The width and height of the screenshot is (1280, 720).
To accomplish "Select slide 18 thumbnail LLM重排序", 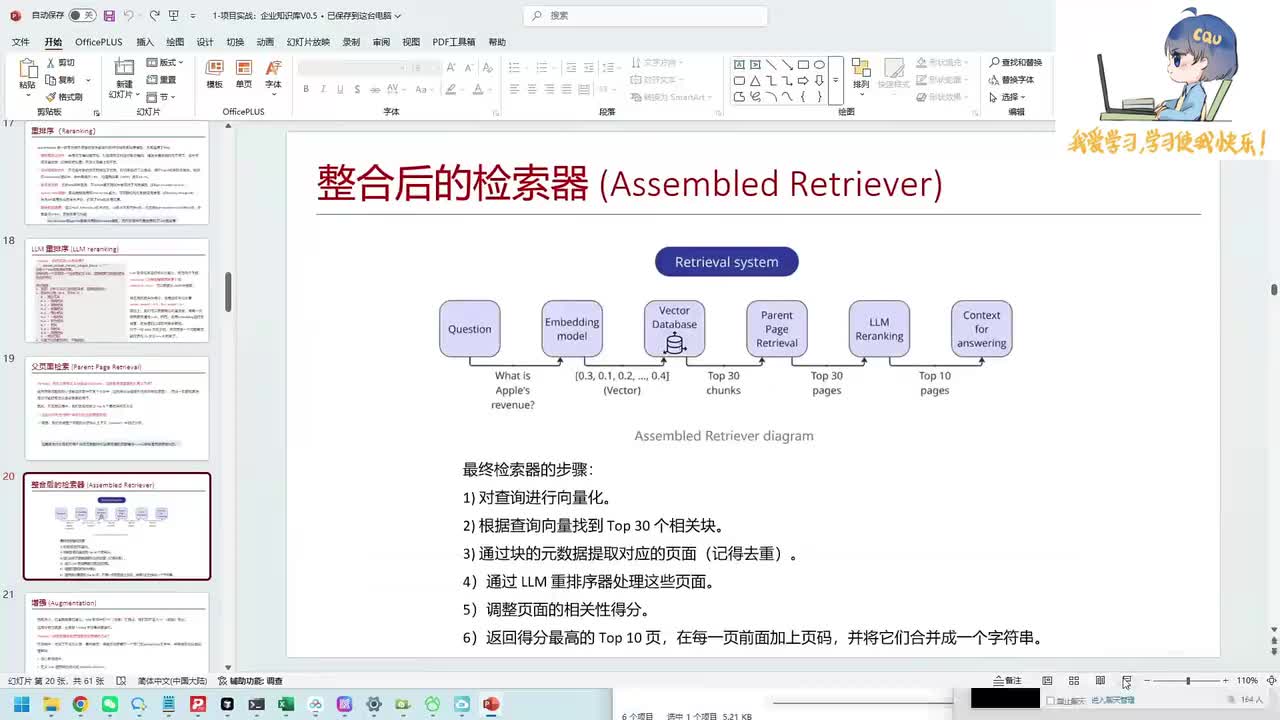I will (x=118, y=290).
